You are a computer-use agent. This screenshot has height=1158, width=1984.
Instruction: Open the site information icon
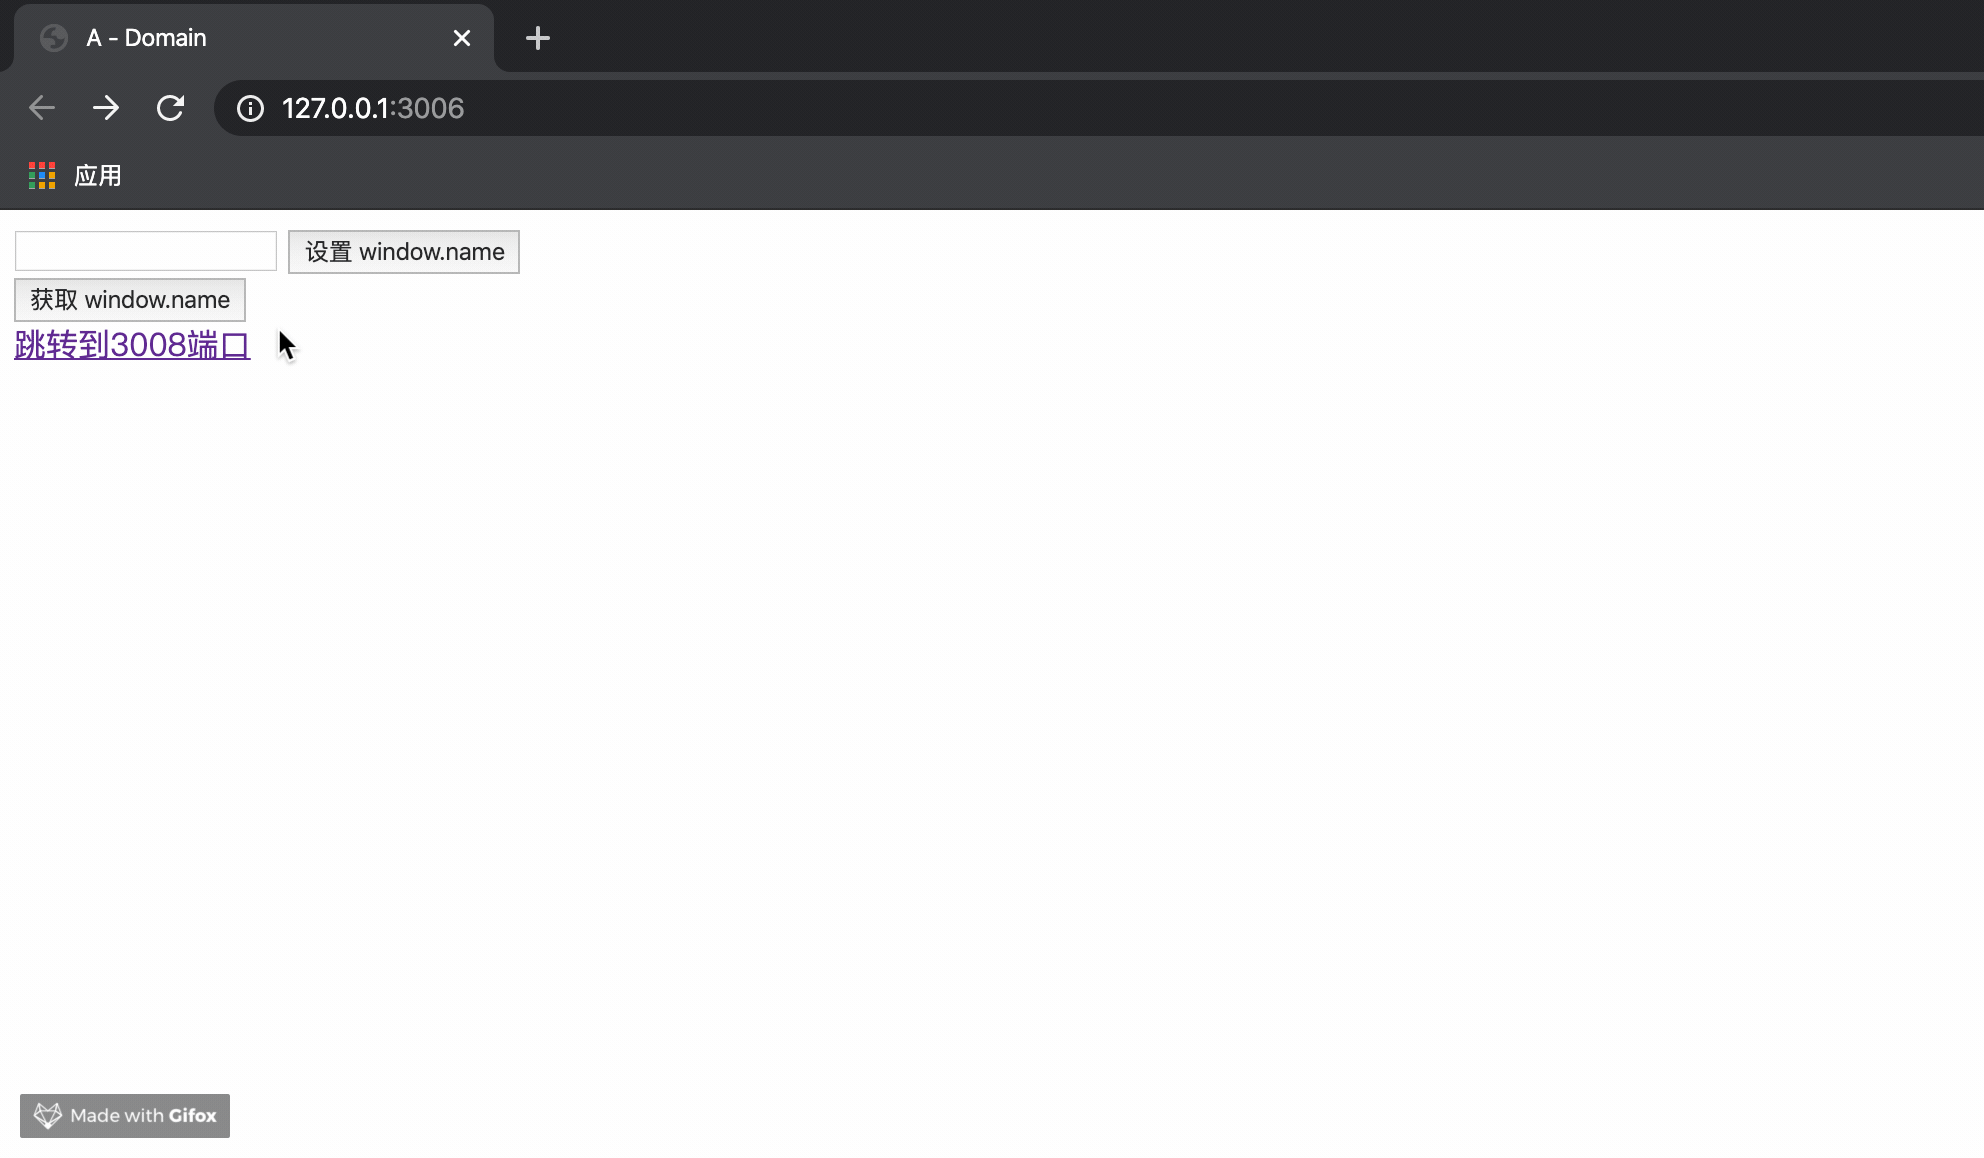pyautogui.click(x=250, y=108)
